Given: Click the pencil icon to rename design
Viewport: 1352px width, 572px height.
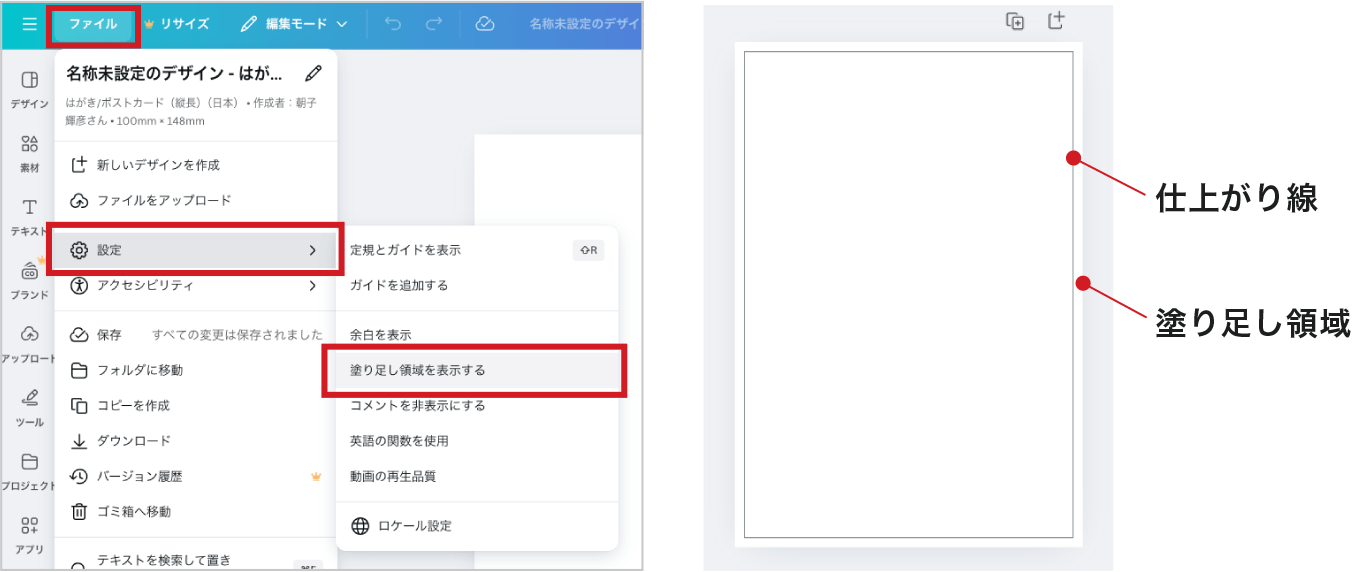Looking at the screenshot, I should point(314,73).
